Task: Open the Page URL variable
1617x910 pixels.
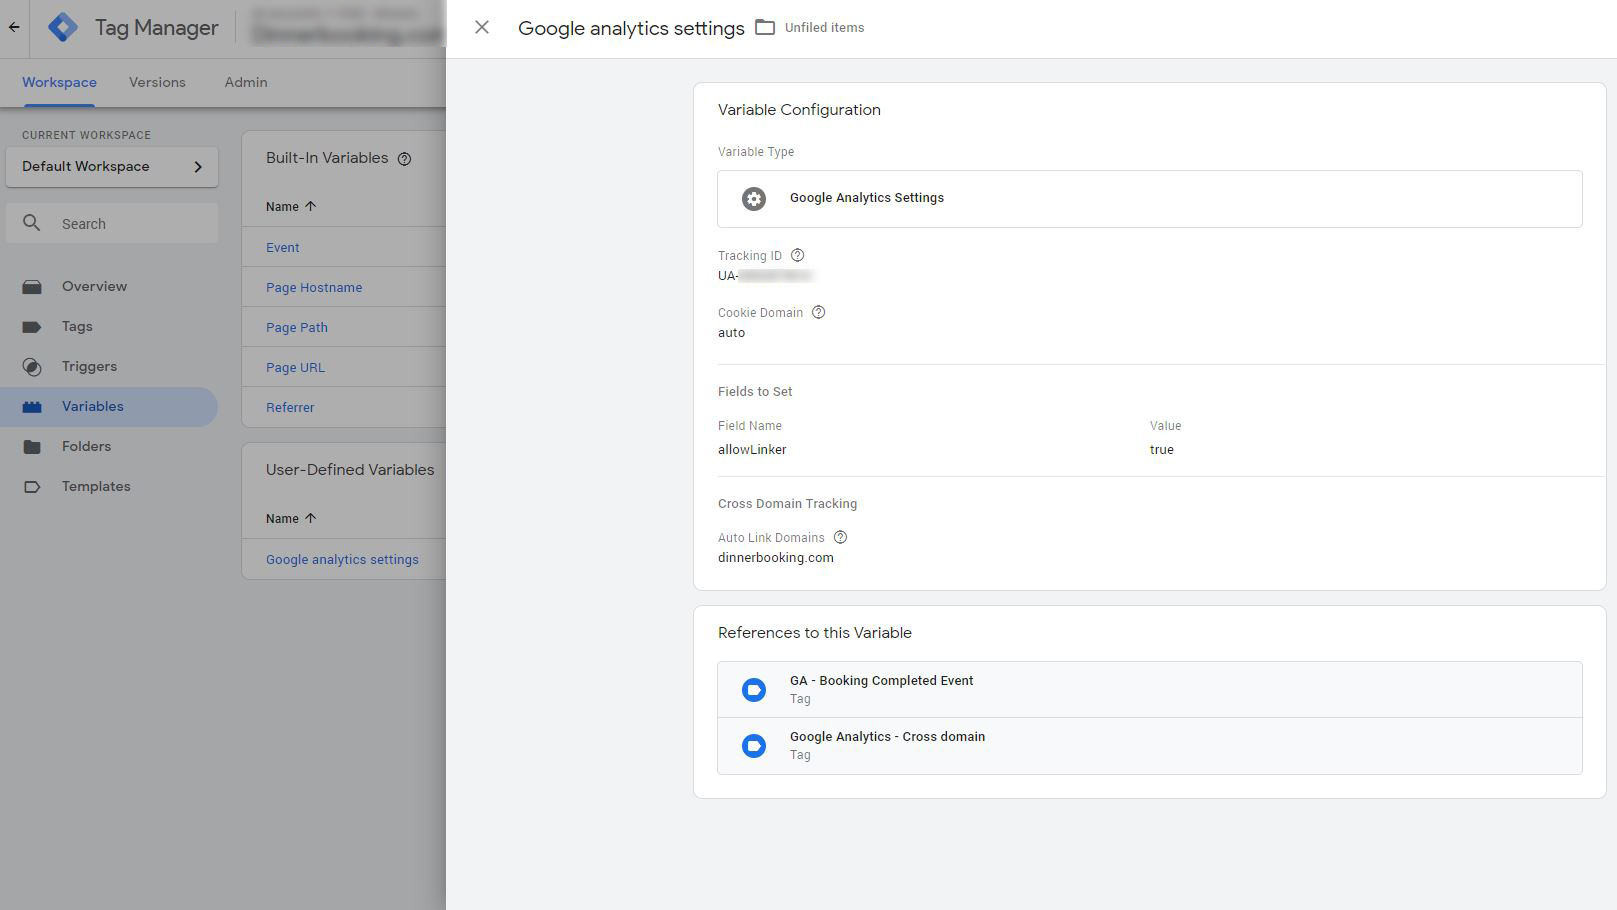Action: [295, 367]
